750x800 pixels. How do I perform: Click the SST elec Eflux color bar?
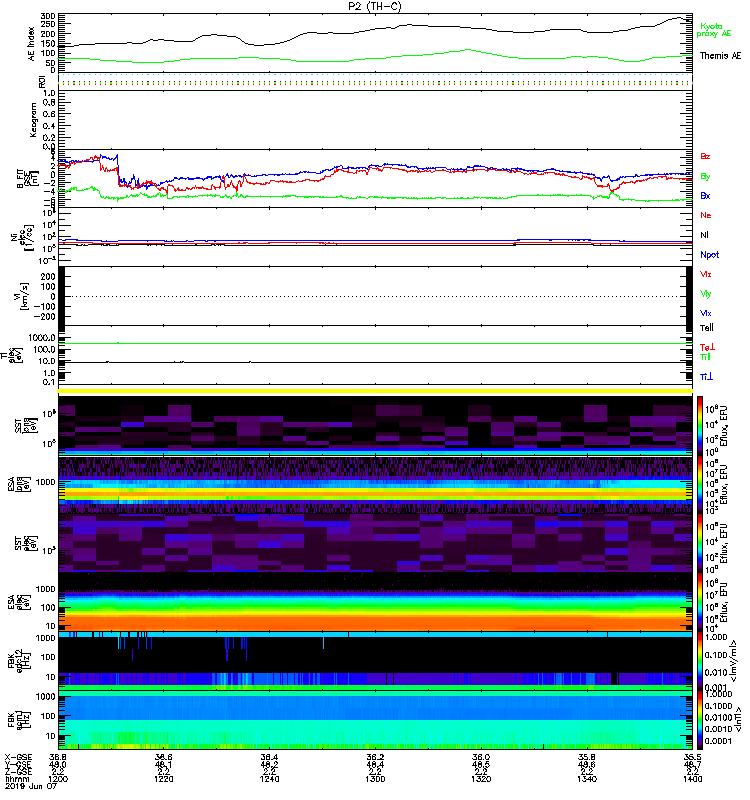tap(700, 543)
